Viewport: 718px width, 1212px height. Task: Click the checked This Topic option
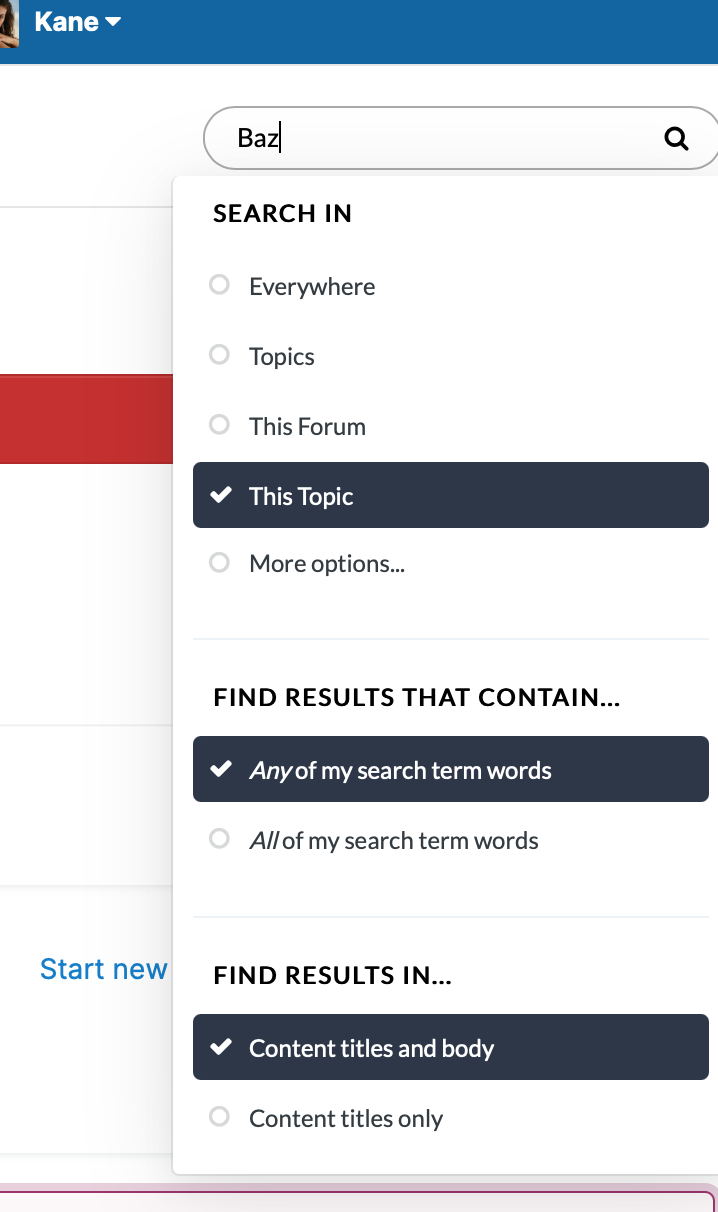pos(450,495)
